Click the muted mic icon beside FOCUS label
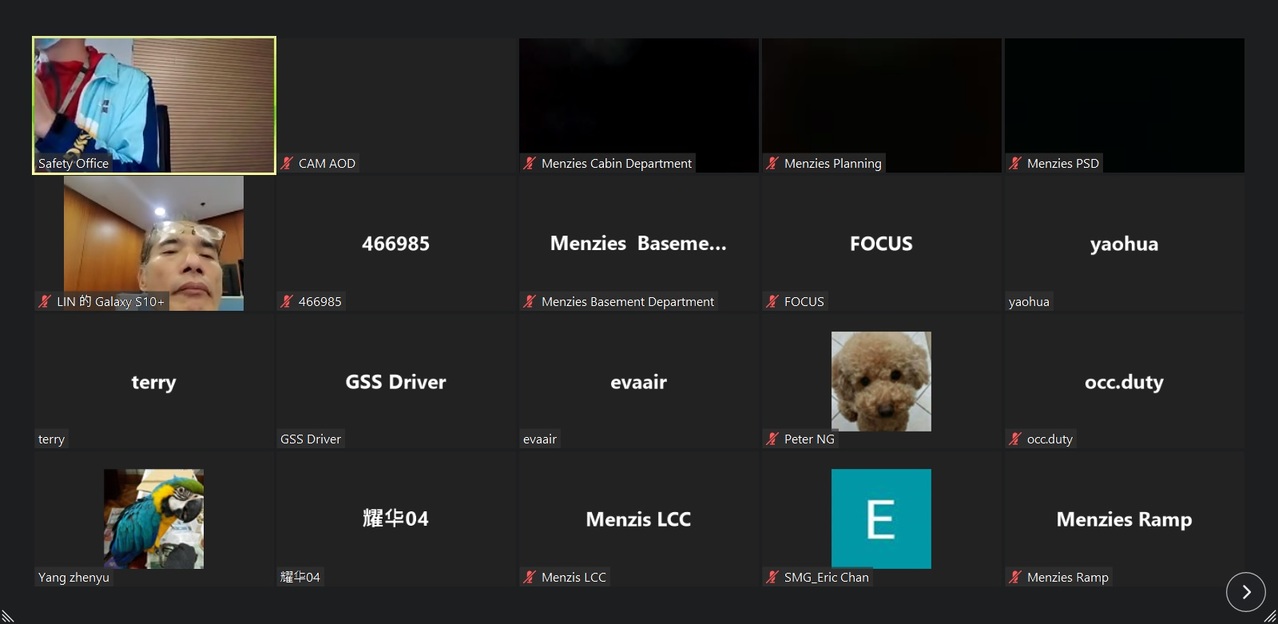Image resolution: width=1278 pixels, height=624 pixels. coord(773,301)
